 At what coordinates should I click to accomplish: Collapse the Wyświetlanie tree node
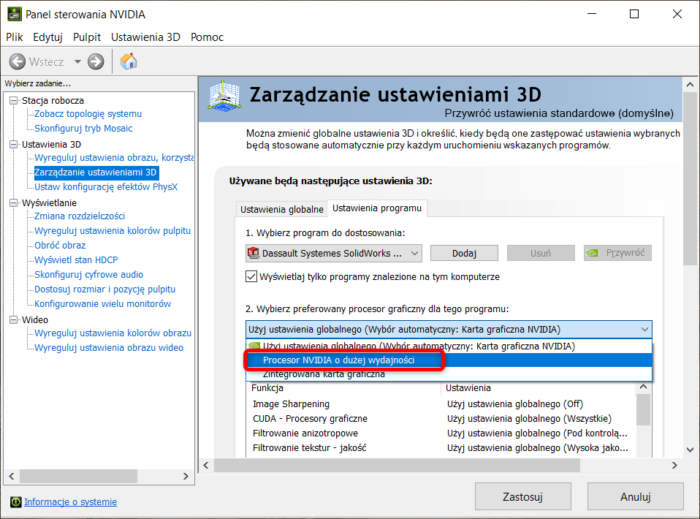14,203
